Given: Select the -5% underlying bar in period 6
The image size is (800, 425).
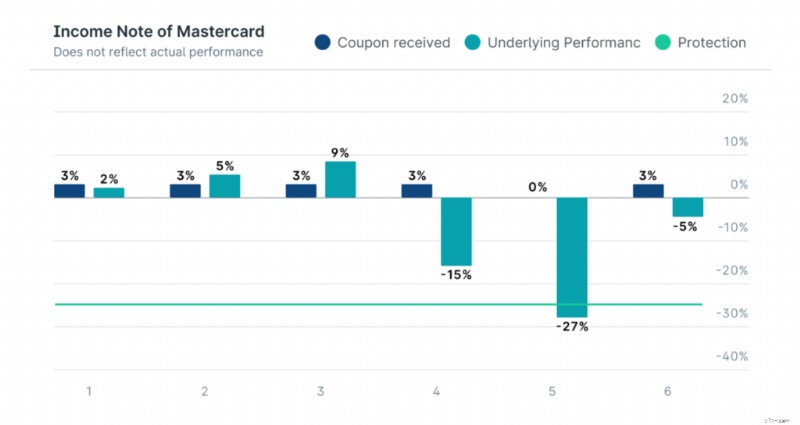Looking at the screenshot, I should click(688, 207).
